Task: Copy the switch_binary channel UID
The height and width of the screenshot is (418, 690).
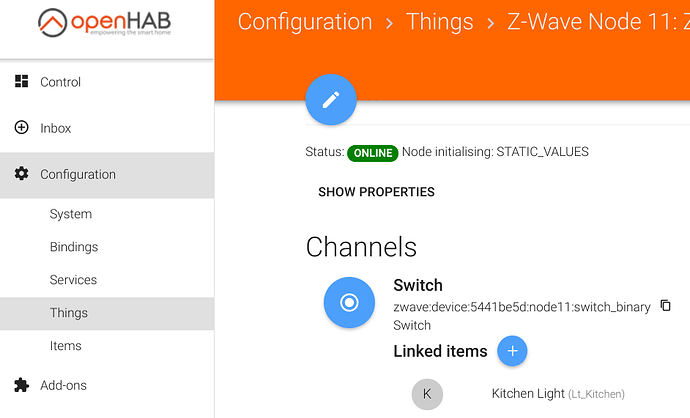Action: pyautogui.click(x=666, y=306)
